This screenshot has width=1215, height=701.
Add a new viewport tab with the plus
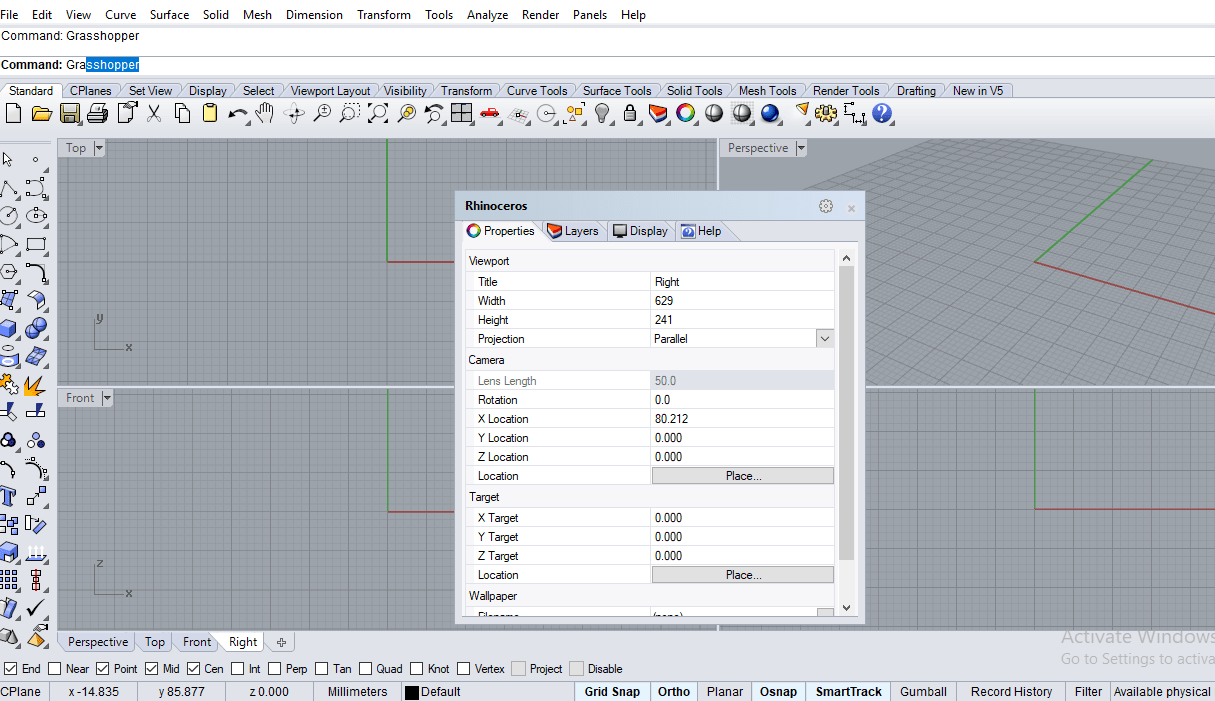282,642
